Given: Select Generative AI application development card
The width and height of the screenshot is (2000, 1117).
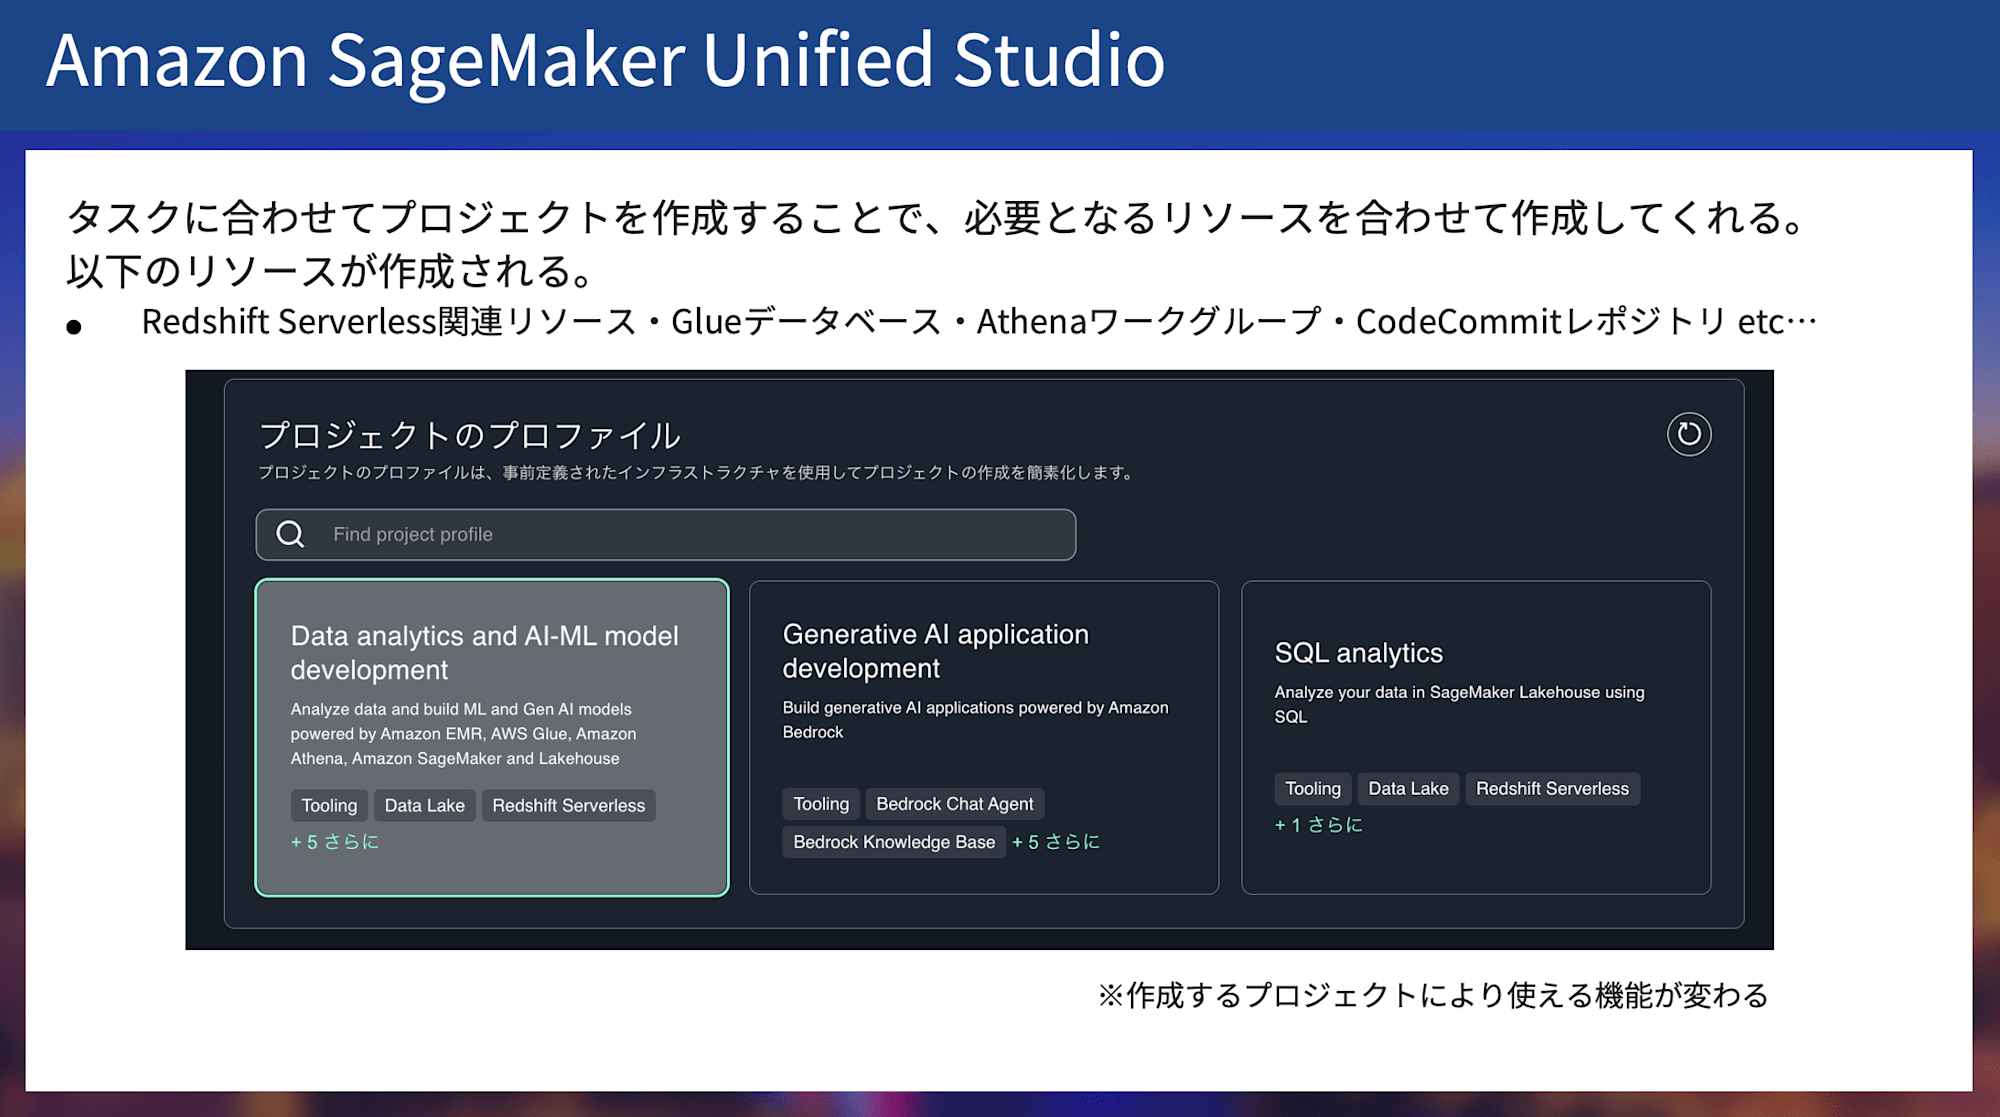Looking at the screenshot, I should point(984,738).
